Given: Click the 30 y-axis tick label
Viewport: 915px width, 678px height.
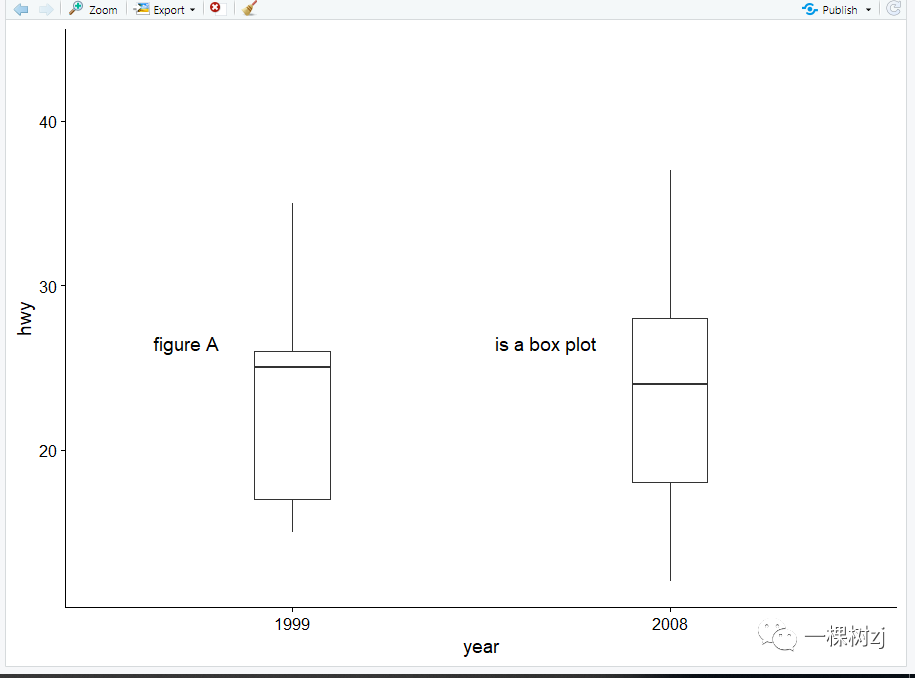Looking at the screenshot, I should pos(48,287).
